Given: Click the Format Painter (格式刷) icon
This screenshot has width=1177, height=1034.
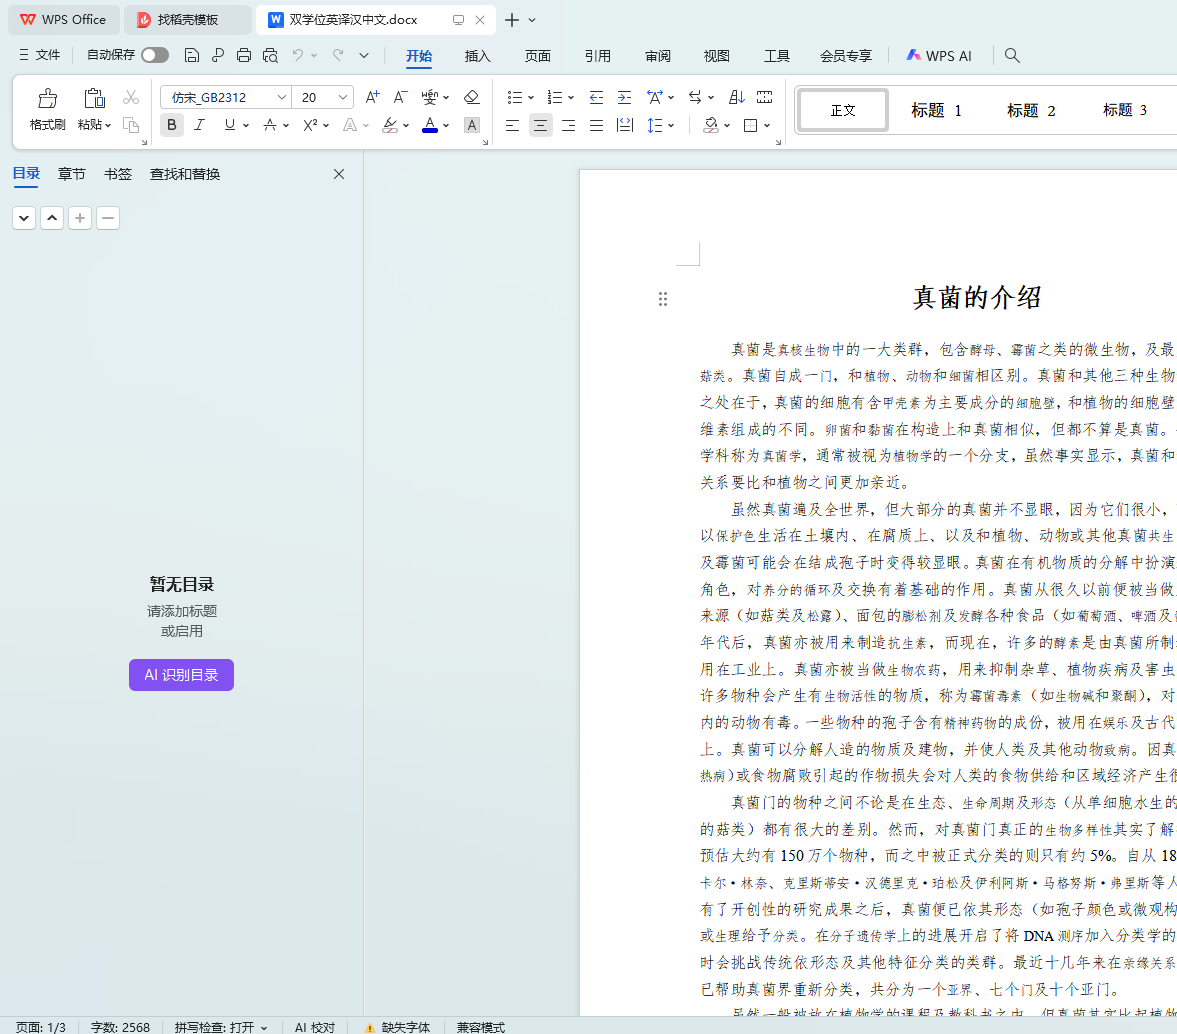Looking at the screenshot, I should (x=47, y=99).
